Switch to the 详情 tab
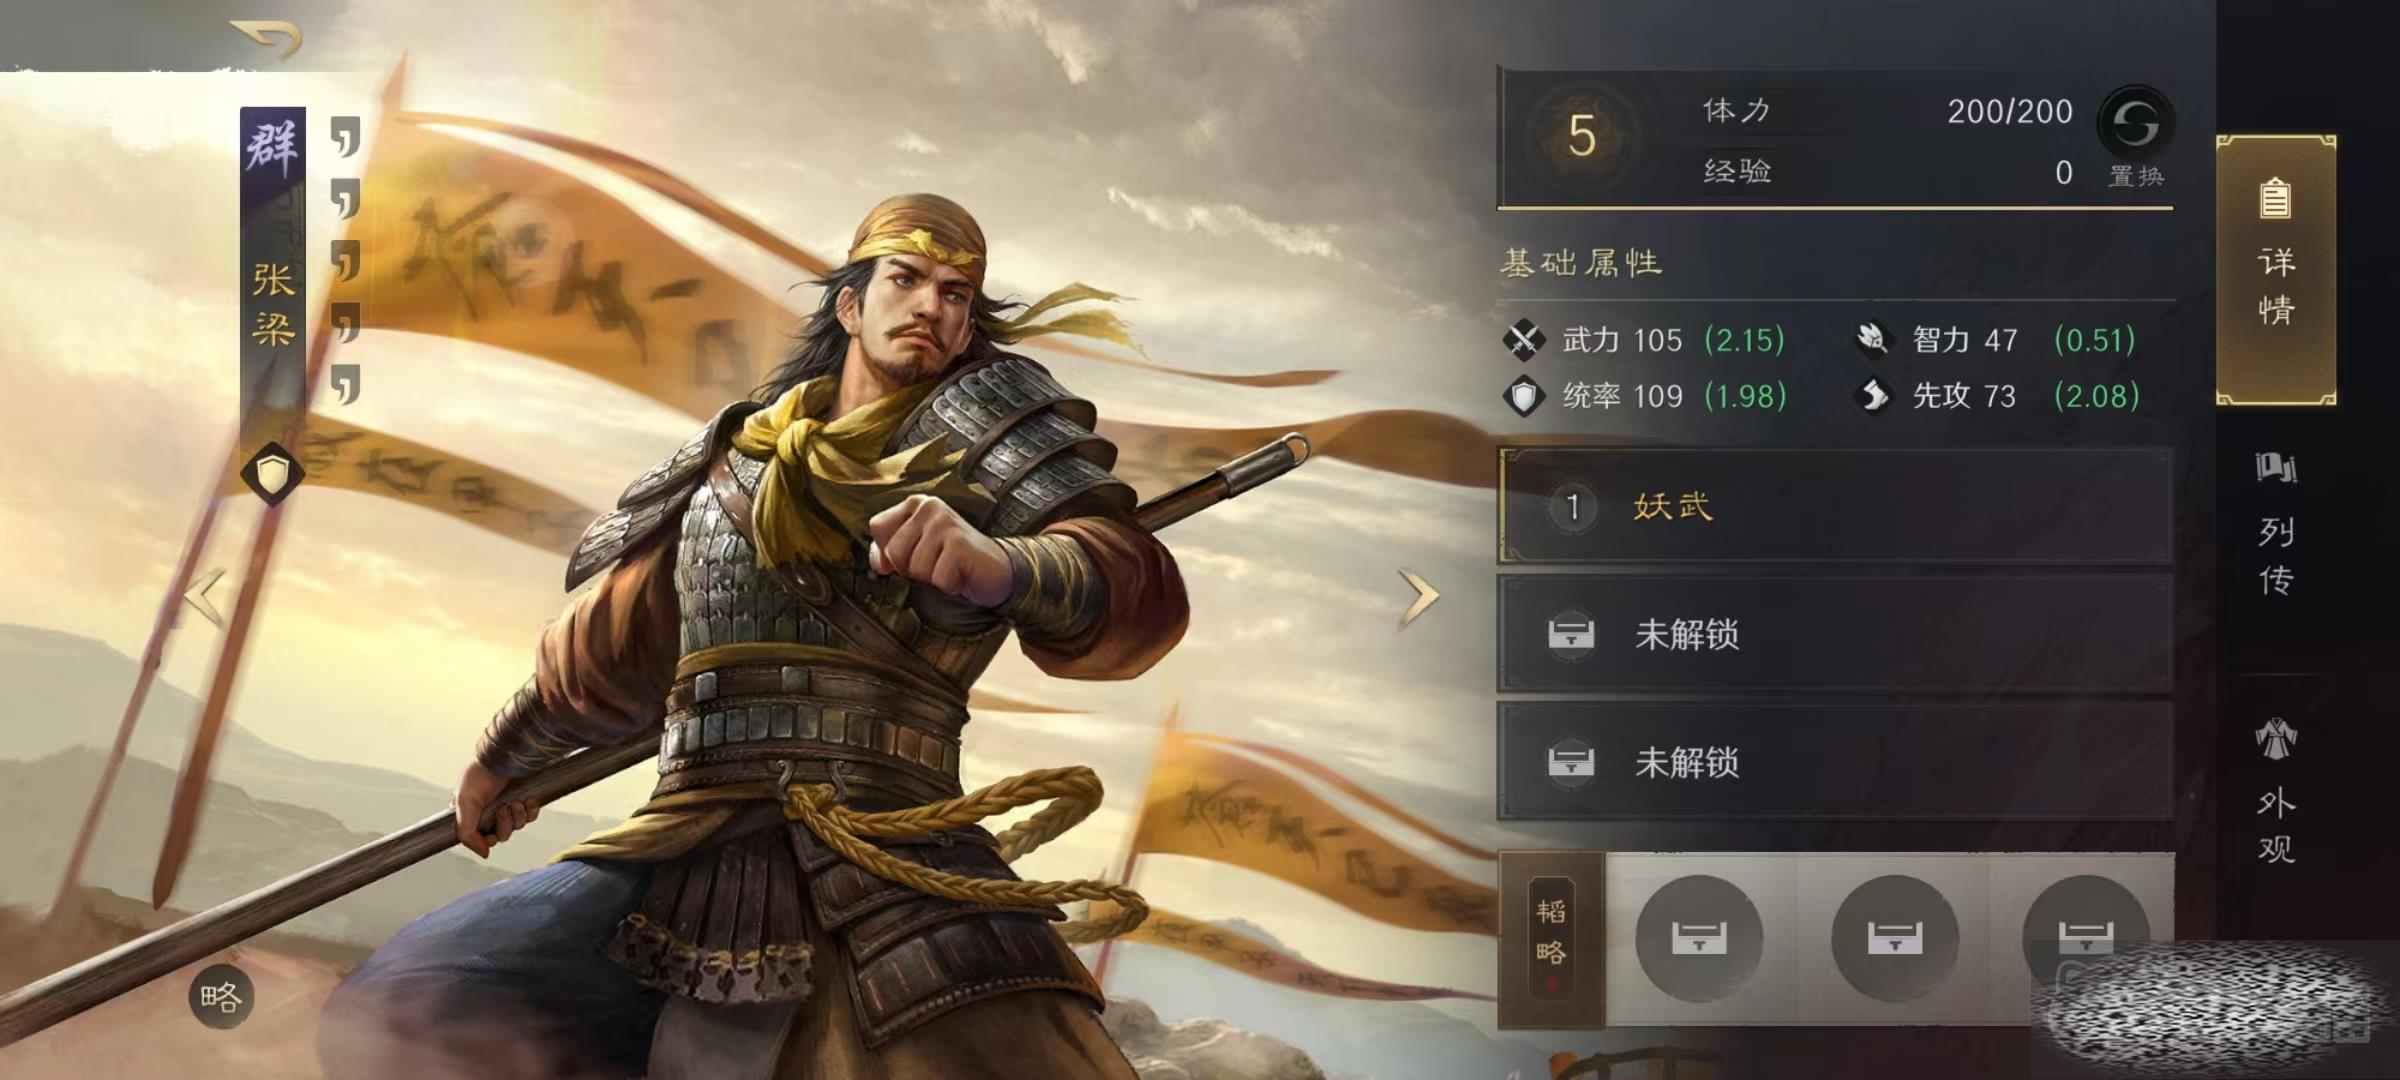 pyautogui.click(x=2276, y=270)
